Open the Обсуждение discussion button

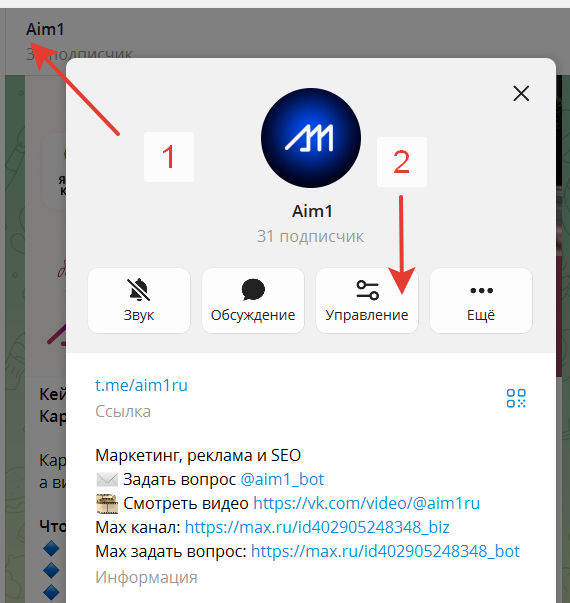coord(253,300)
